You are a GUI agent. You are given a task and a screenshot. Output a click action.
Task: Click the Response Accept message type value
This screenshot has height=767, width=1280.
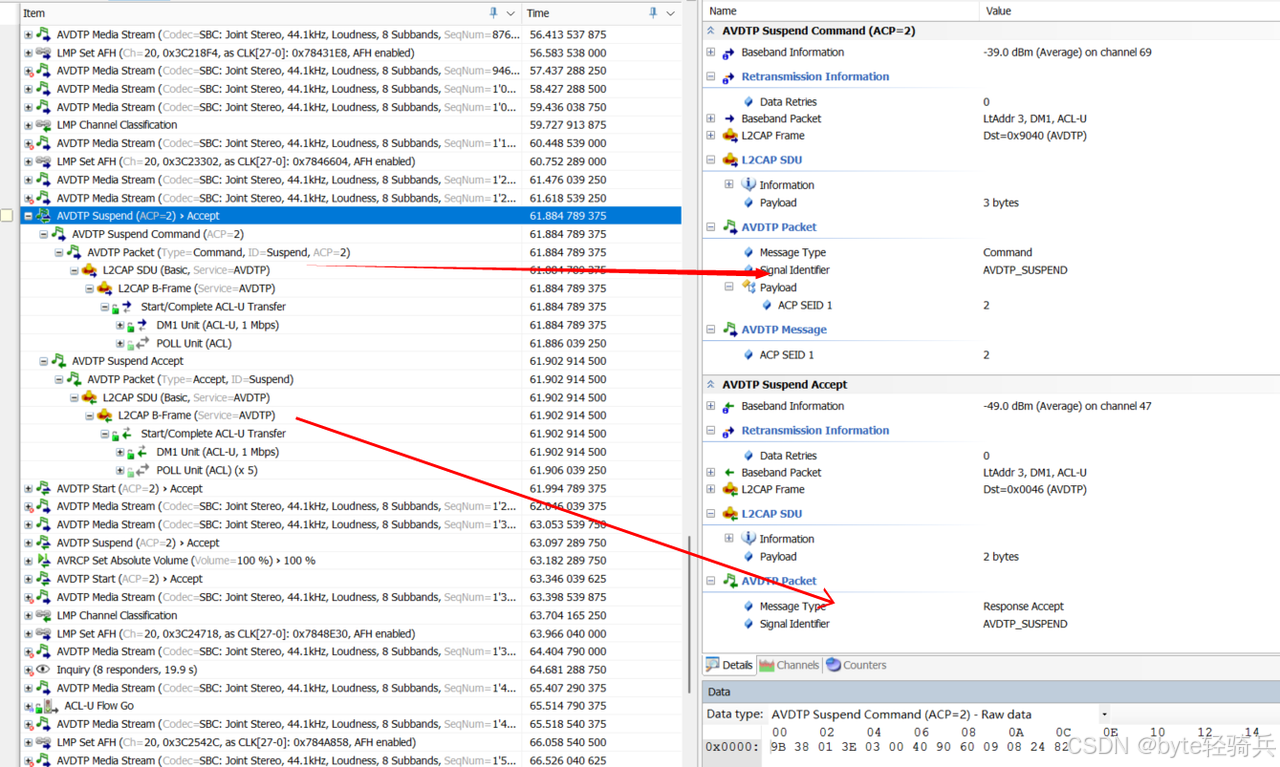[1023, 606]
